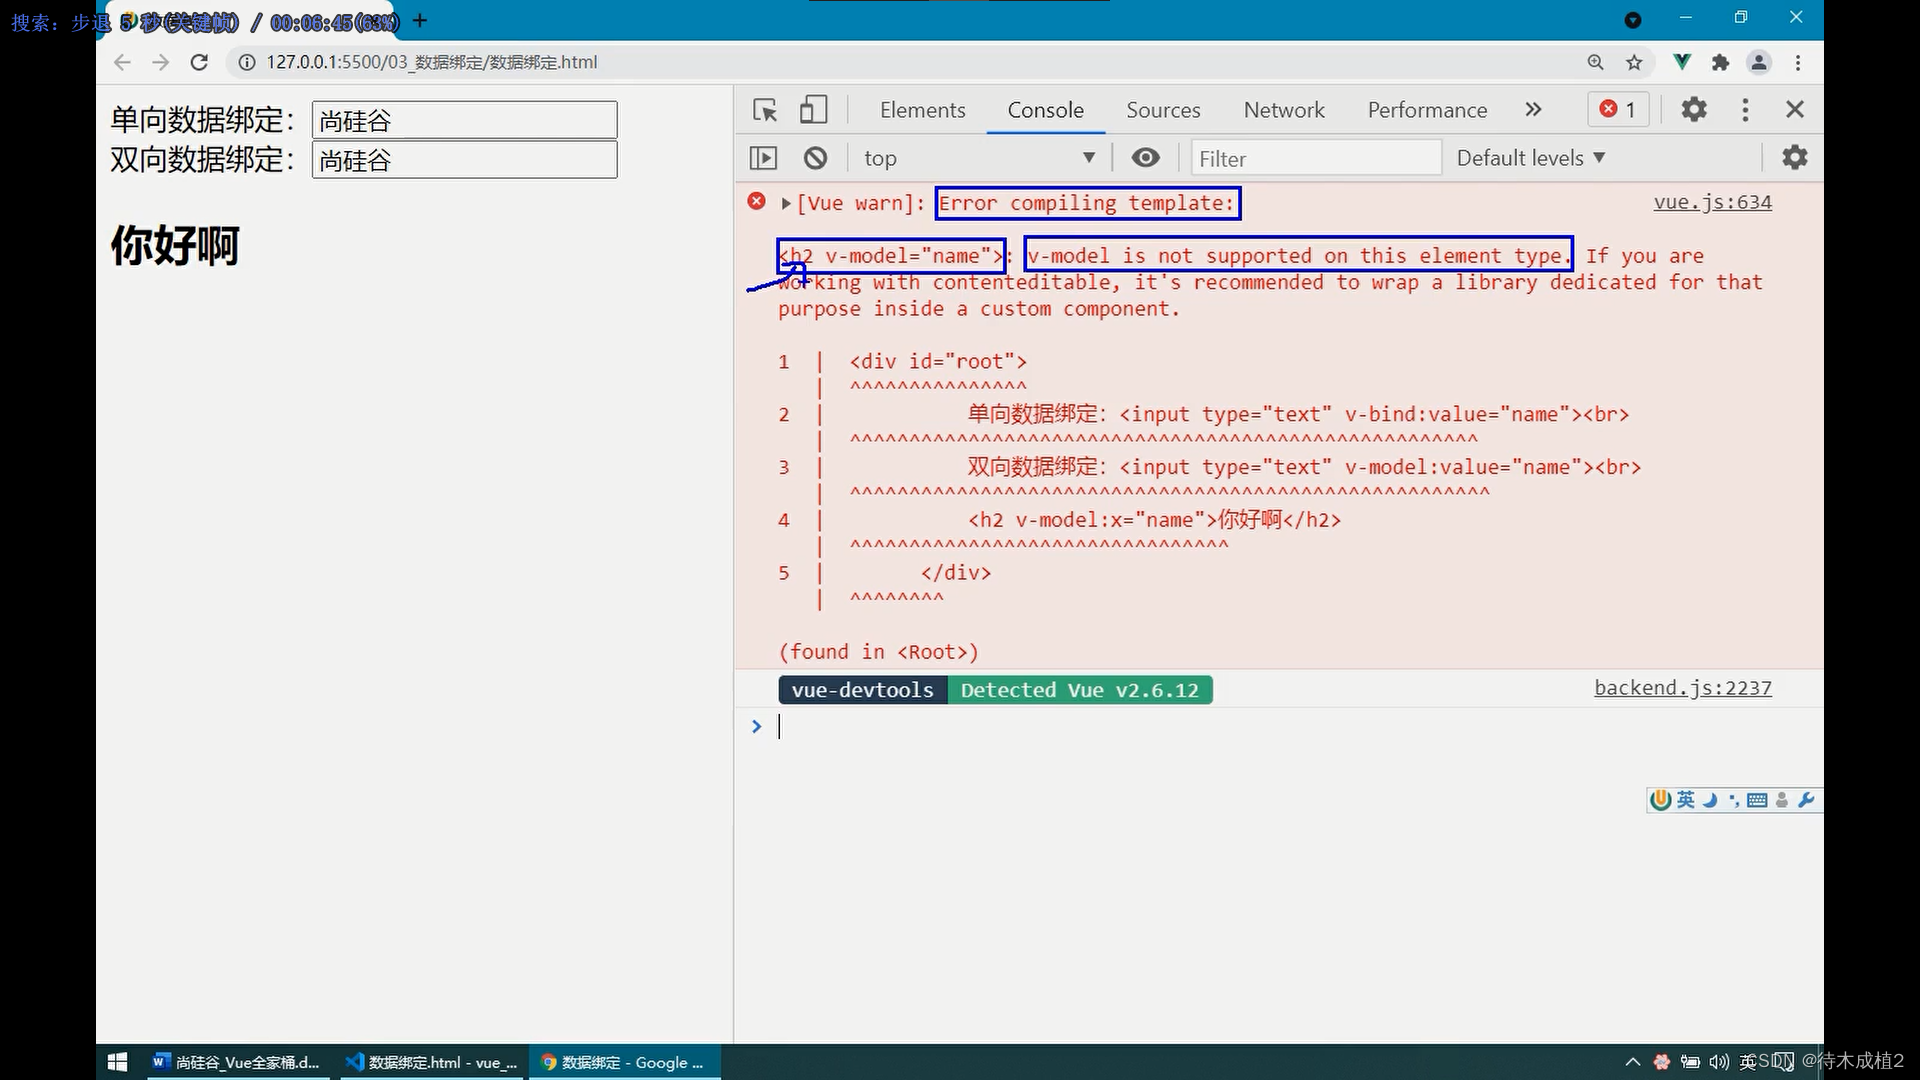Show more DevTools tabs chevron

[1533, 110]
